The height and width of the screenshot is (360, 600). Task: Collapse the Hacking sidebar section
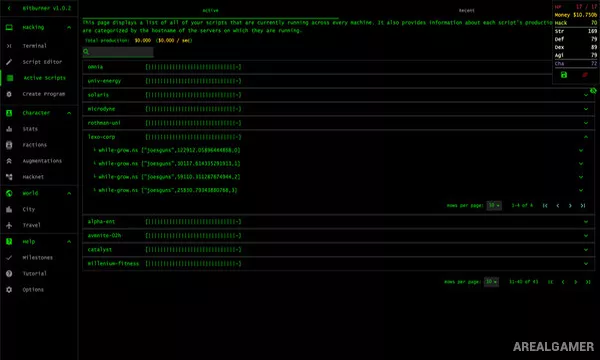pyautogui.click(x=69, y=27)
